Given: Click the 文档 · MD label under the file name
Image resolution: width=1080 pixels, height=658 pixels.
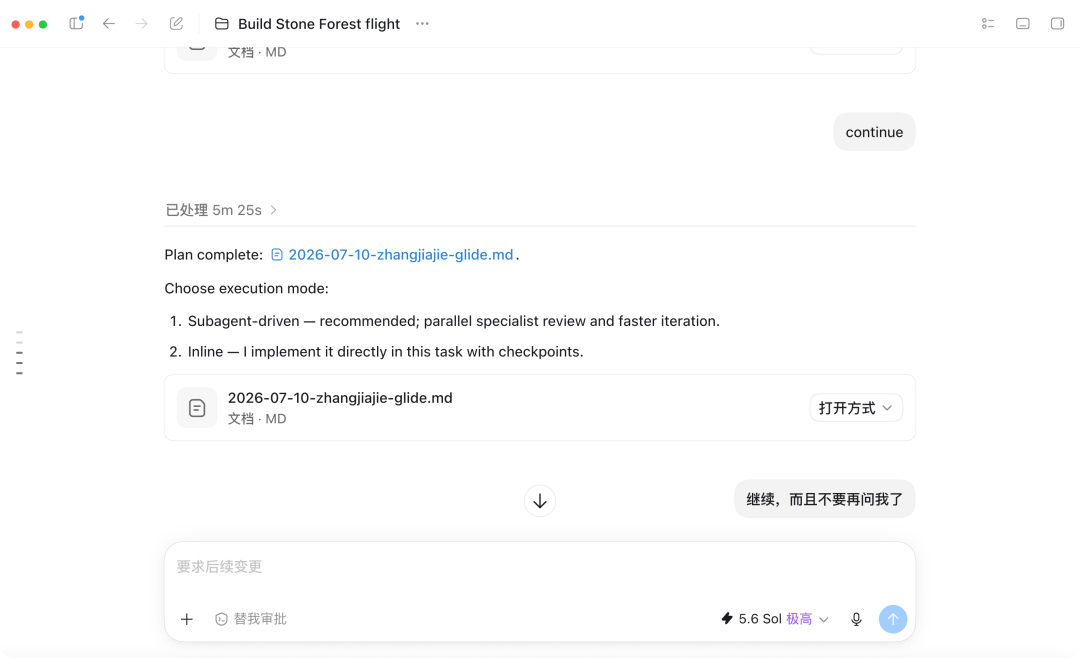Looking at the screenshot, I should point(257,419).
